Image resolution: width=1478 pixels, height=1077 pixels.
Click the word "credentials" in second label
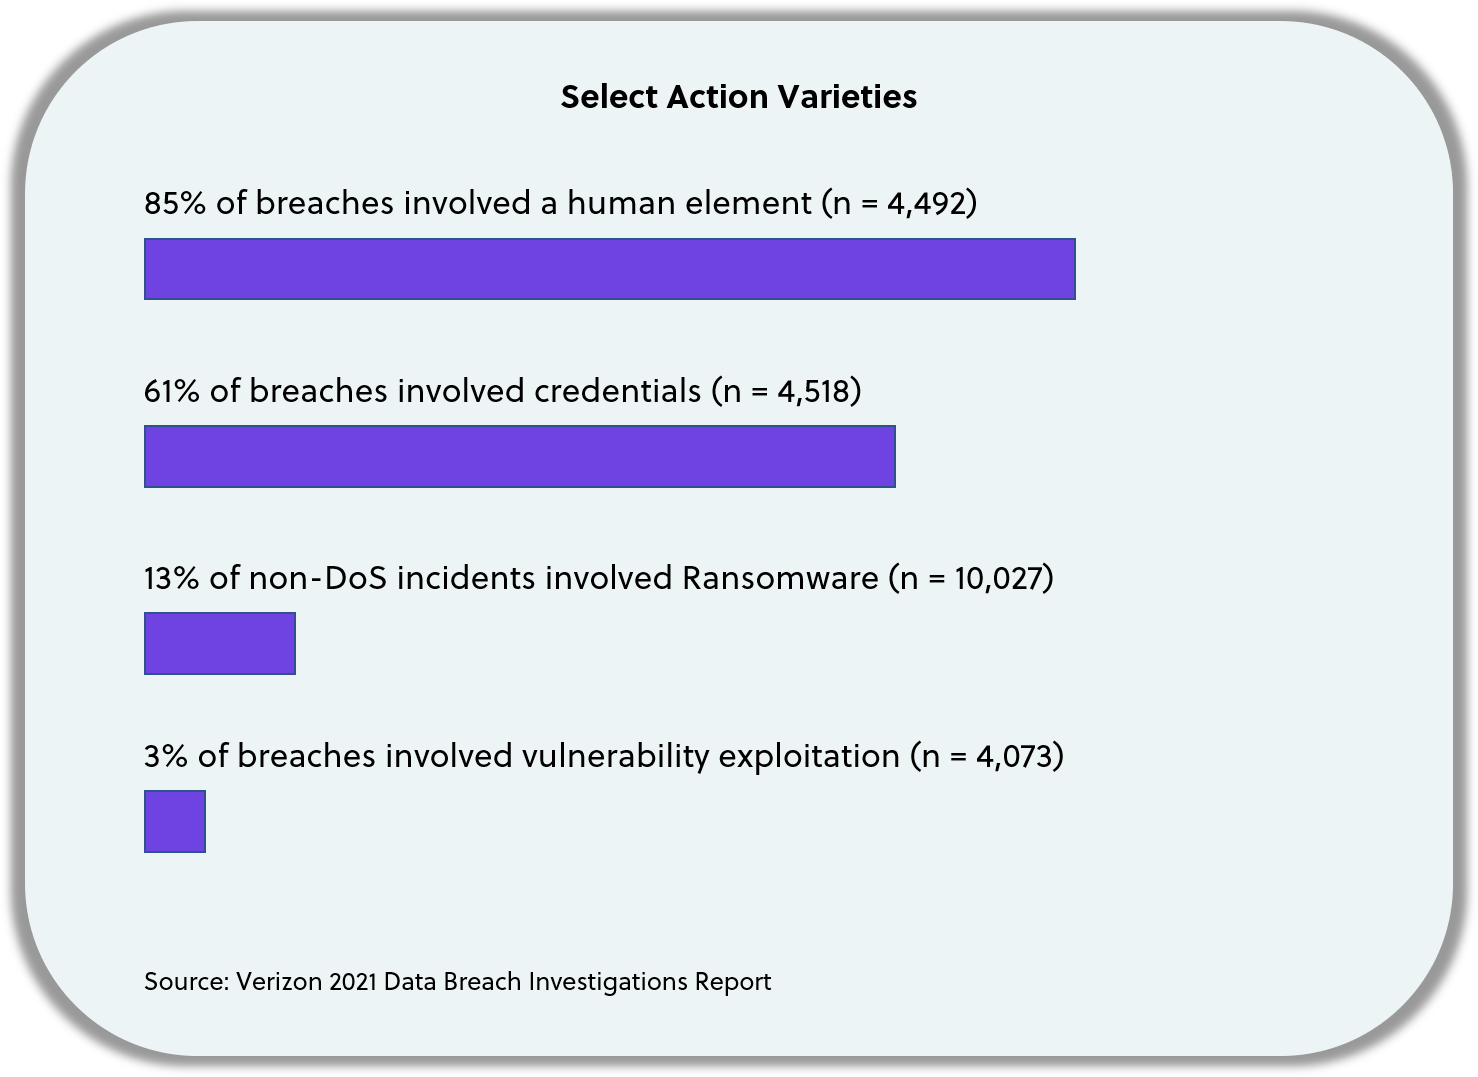[617, 390]
